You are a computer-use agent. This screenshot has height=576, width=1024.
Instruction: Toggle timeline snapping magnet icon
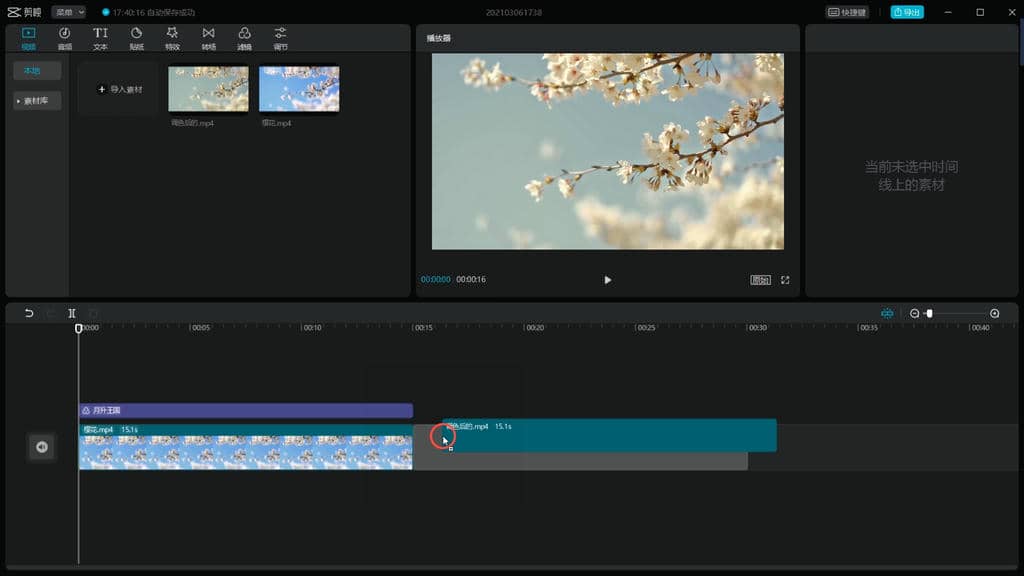(x=886, y=313)
